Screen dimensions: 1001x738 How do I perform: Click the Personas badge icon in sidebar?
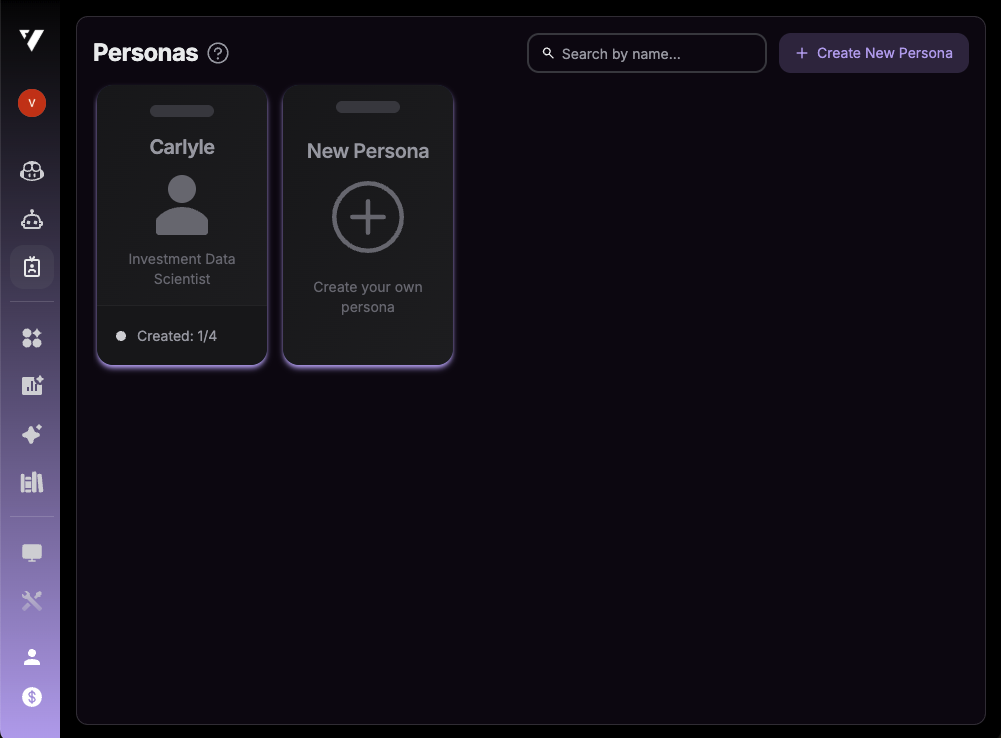coord(31,267)
